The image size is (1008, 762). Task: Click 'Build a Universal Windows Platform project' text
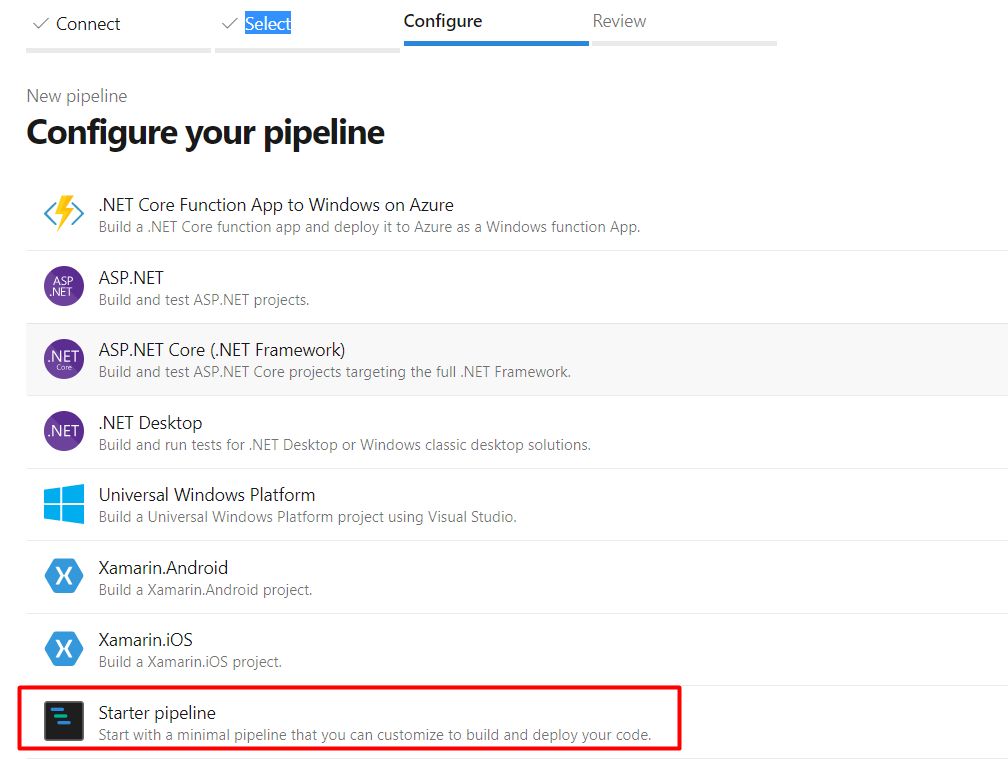[x=307, y=518]
